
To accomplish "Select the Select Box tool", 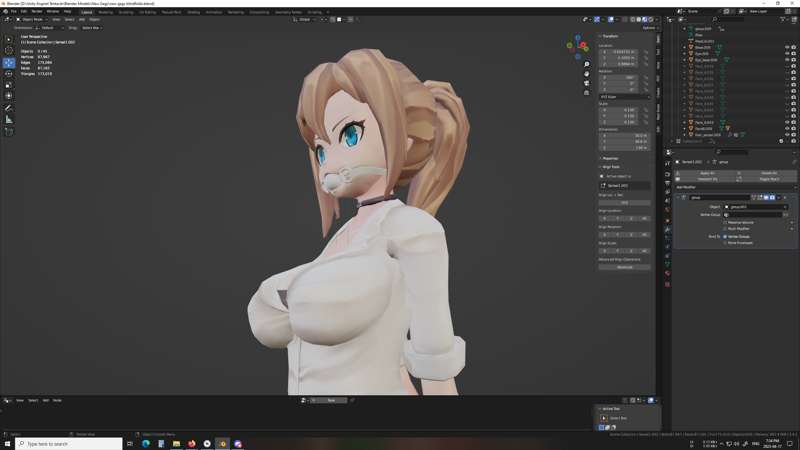I will [9, 39].
